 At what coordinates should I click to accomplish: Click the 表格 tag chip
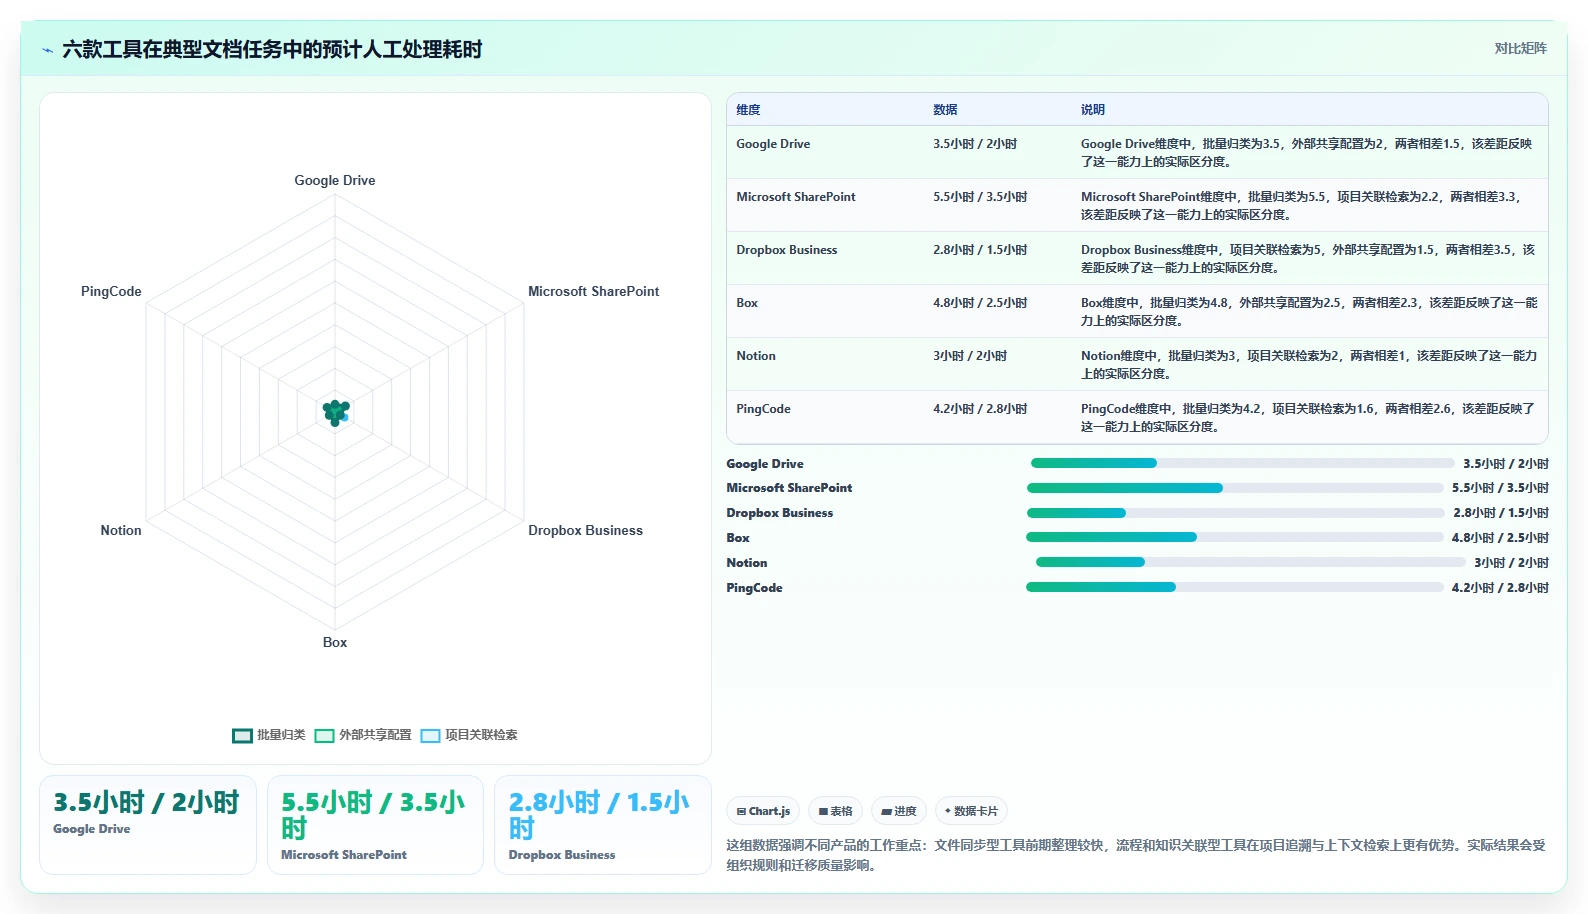pos(835,811)
